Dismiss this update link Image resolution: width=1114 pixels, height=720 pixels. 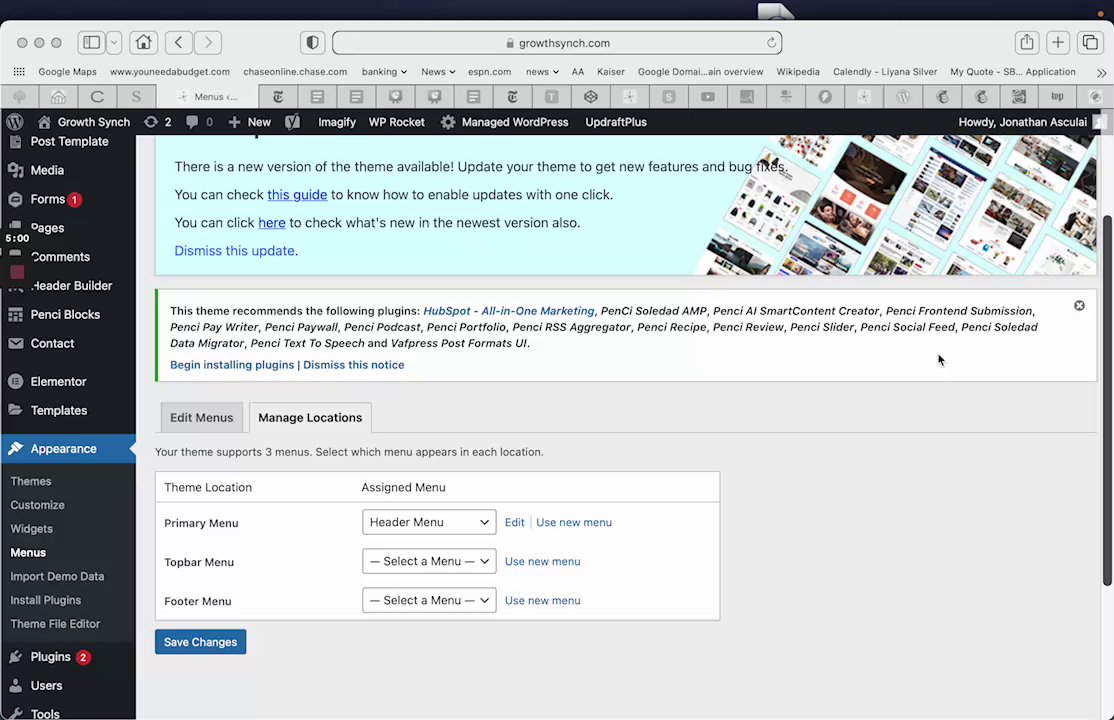pyautogui.click(x=234, y=251)
